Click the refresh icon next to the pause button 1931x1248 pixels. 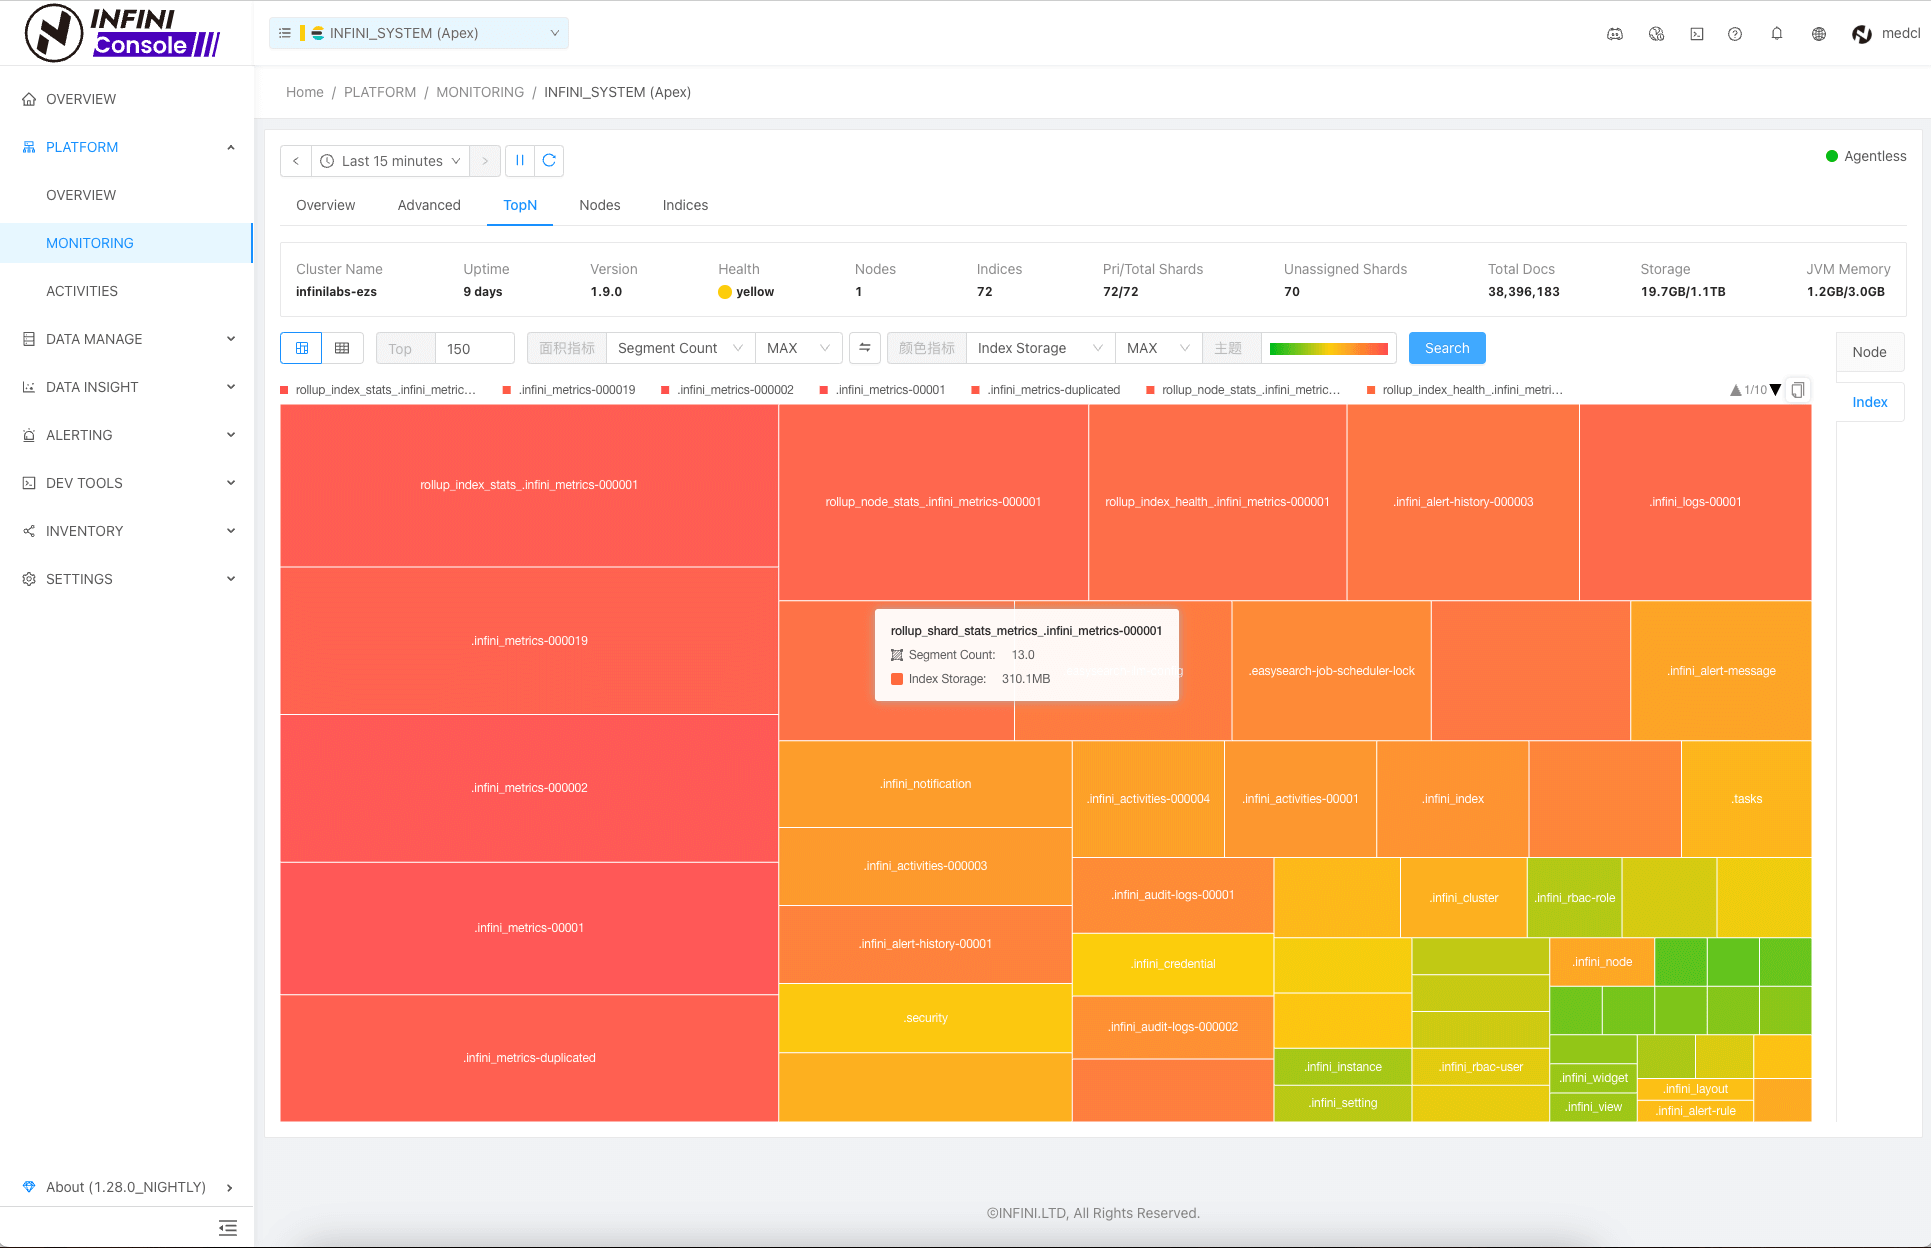(549, 160)
